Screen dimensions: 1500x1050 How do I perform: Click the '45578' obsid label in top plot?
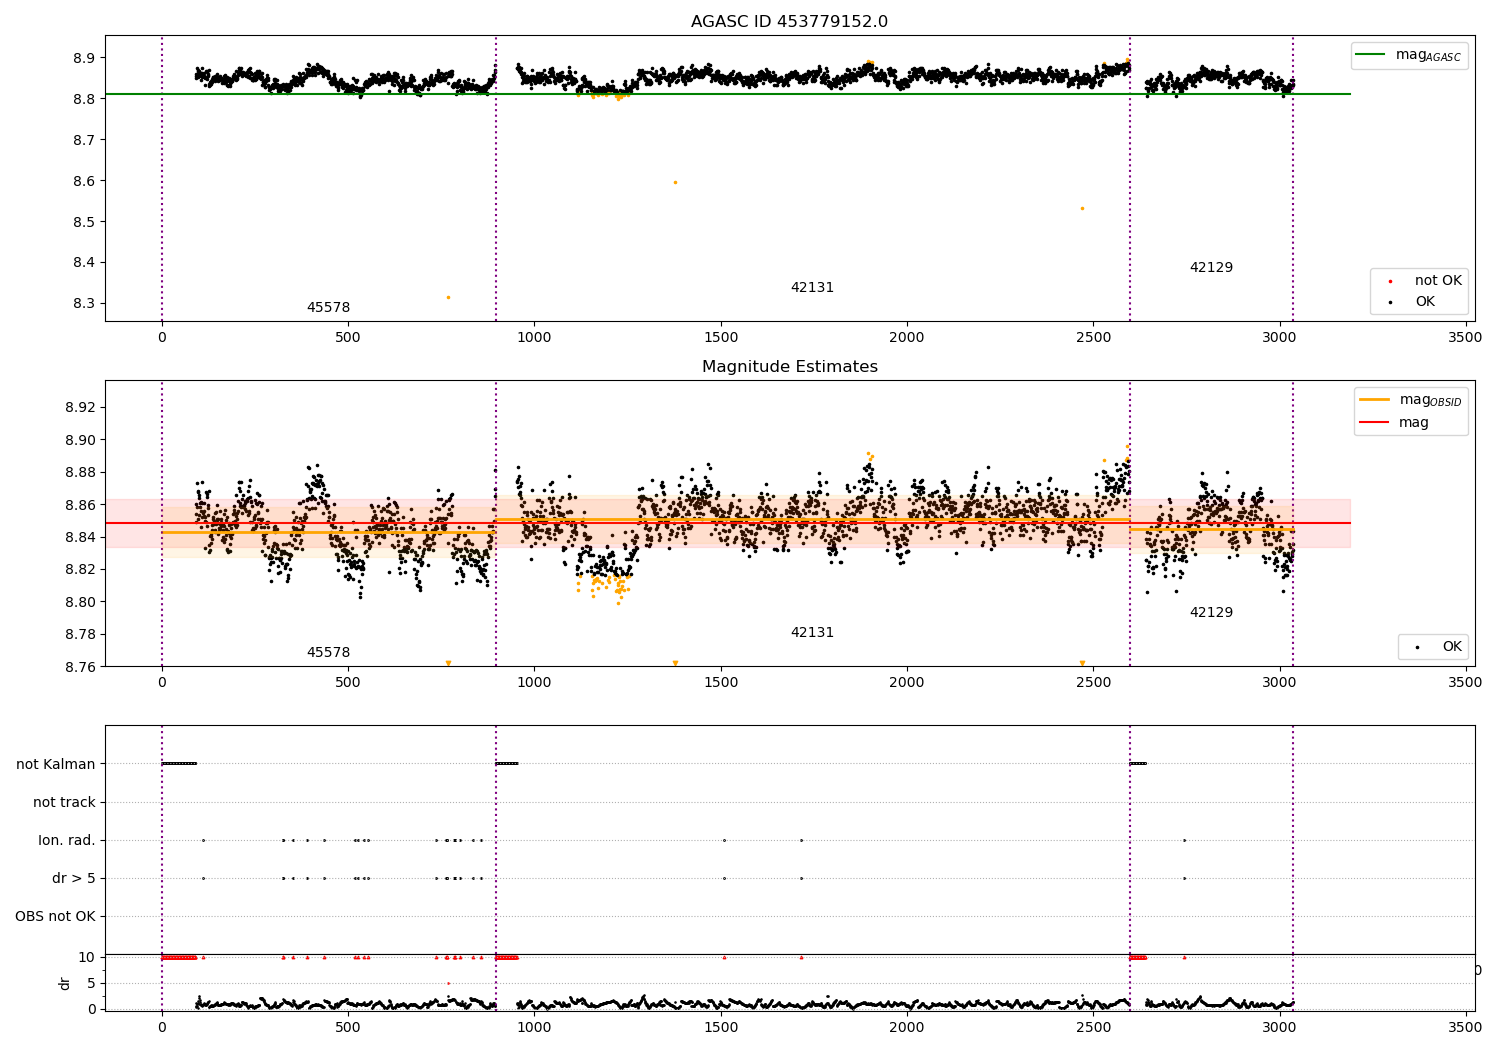point(328,308)
